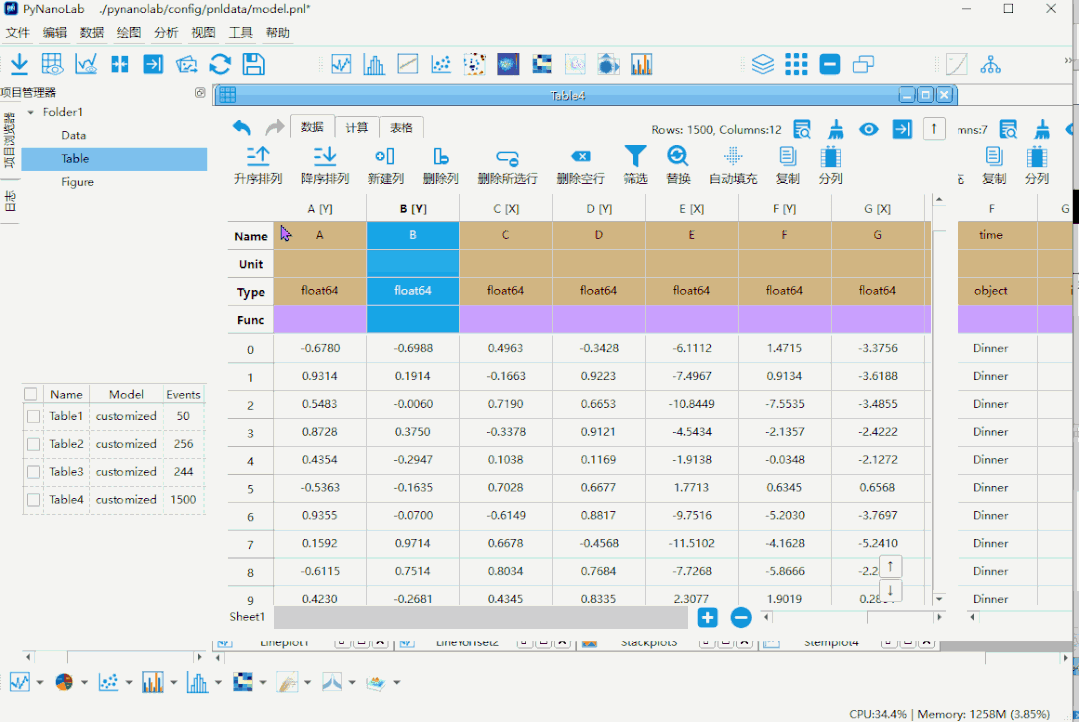Click the Table4 vertical scrollbar track
This screenshot has height=722, width=1079.
[x=939, y=399]
